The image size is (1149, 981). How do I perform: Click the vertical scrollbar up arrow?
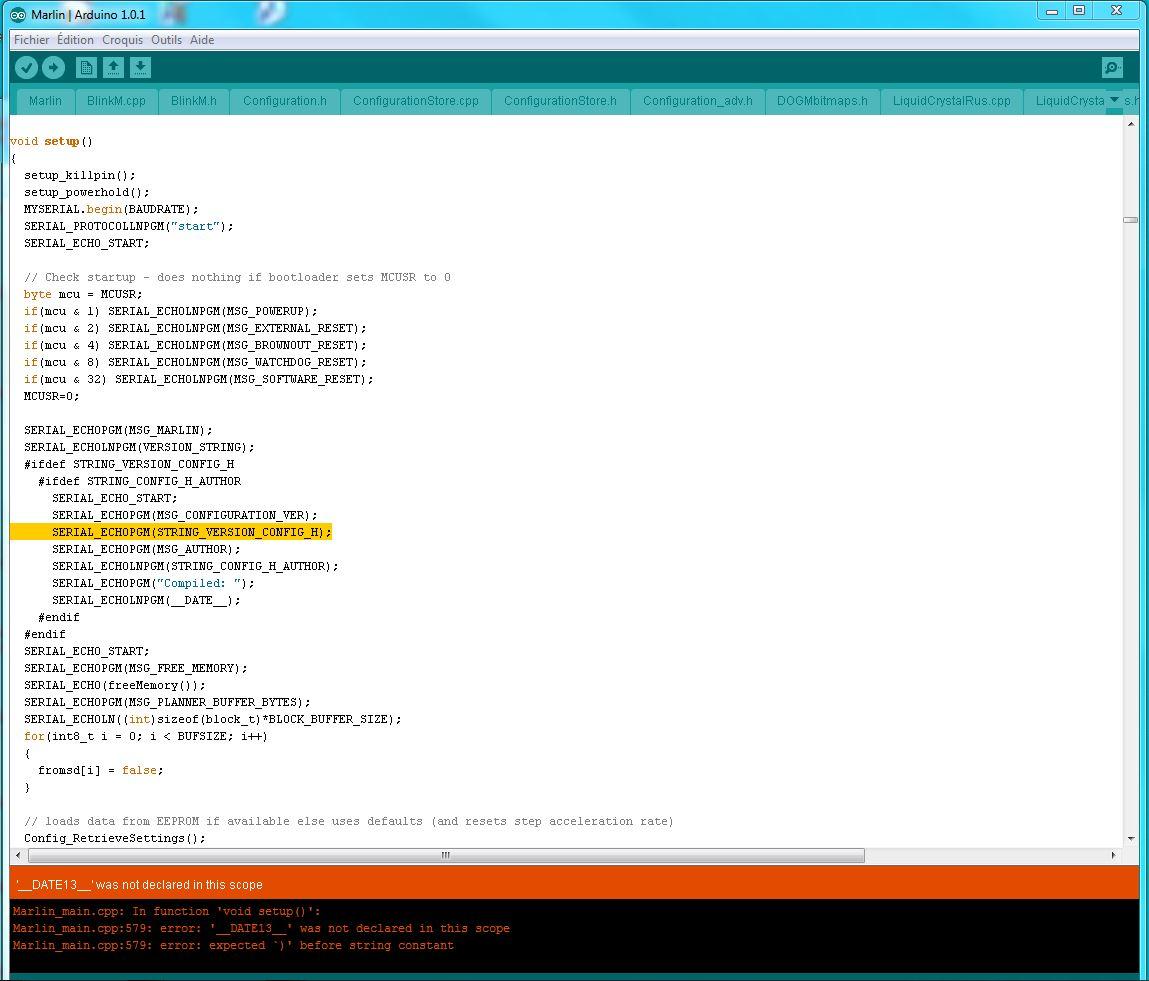(1131, 125)
